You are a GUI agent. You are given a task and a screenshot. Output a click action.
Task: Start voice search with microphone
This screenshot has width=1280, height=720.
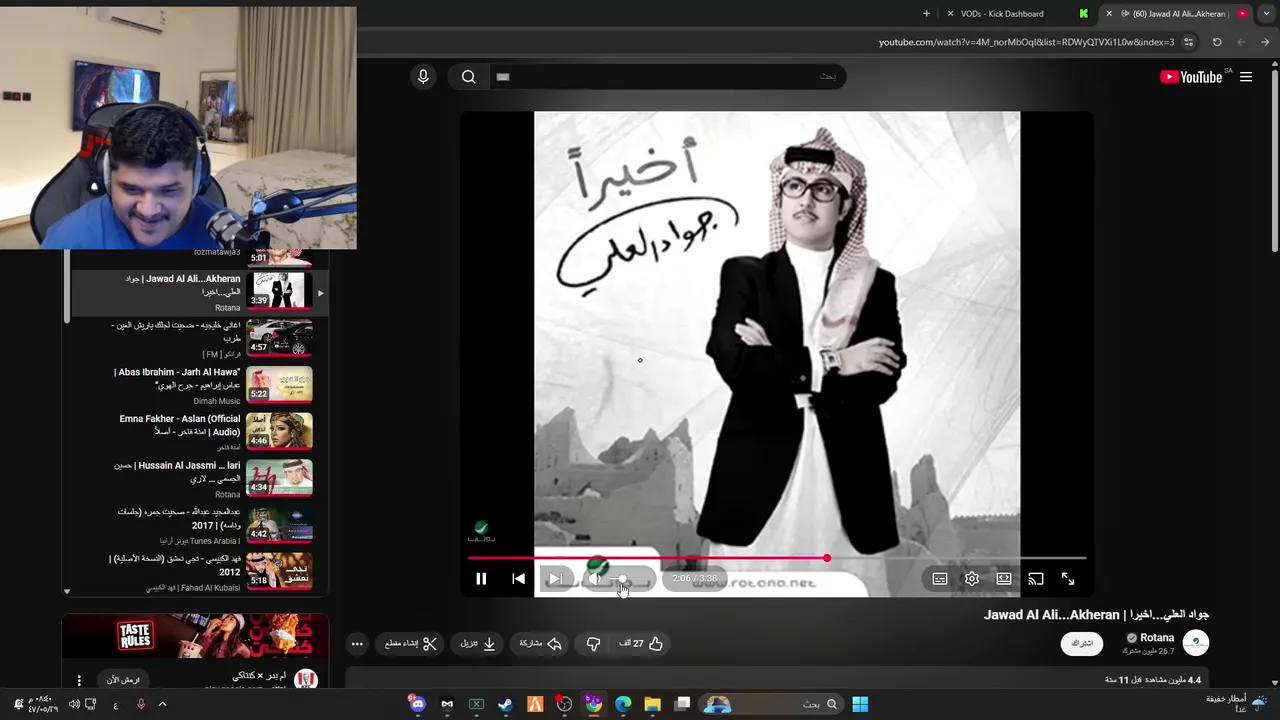[423, 77]
